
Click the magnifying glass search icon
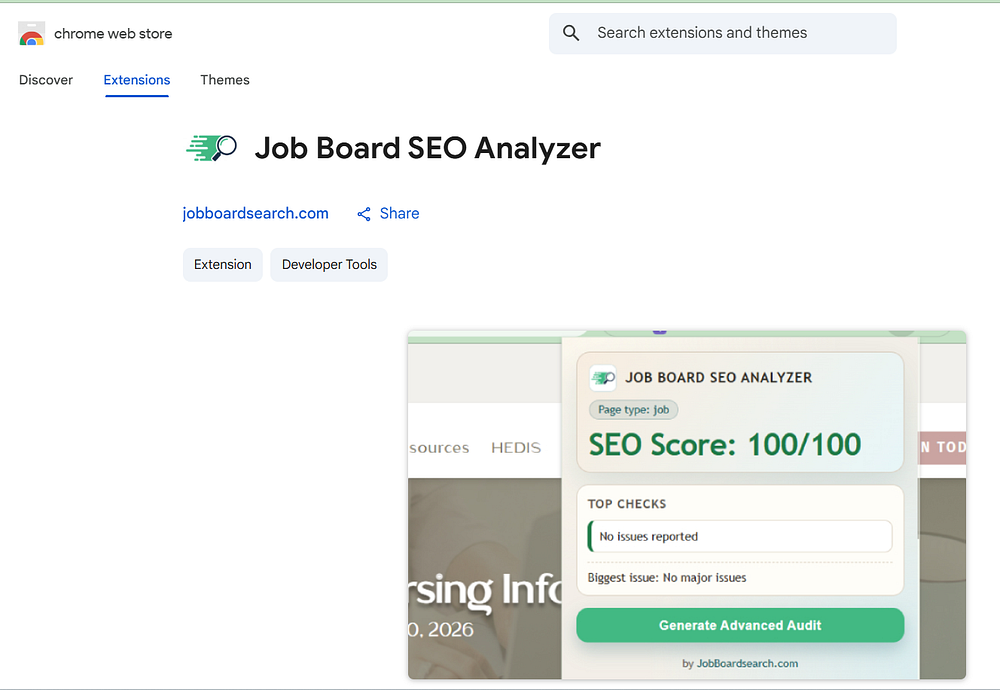coord(571,33)
